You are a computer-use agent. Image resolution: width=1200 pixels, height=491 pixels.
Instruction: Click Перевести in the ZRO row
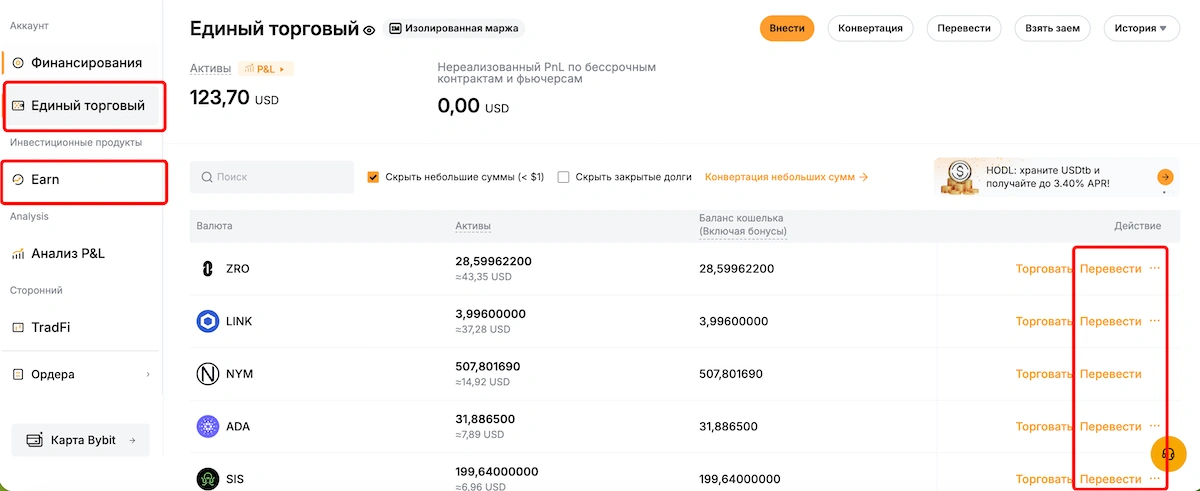pyautogui.click(x=1110, y=269)
